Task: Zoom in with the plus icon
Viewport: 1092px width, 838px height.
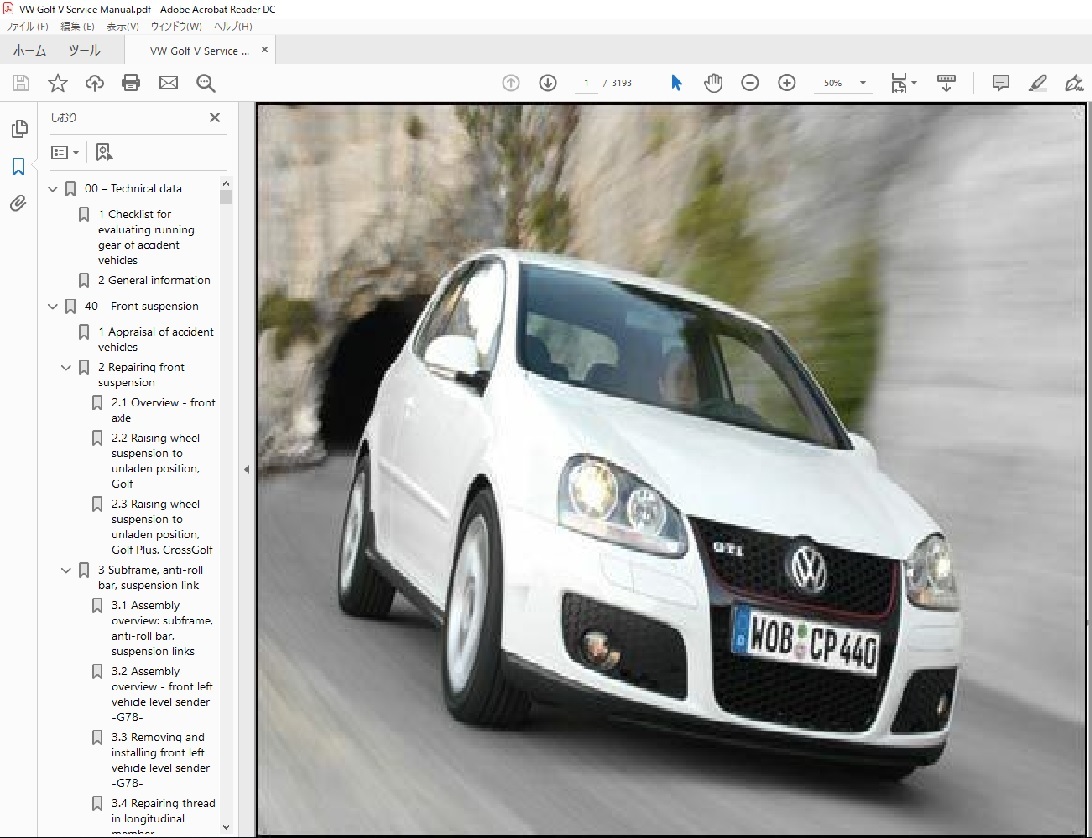Action: click(x=787, y=83)
